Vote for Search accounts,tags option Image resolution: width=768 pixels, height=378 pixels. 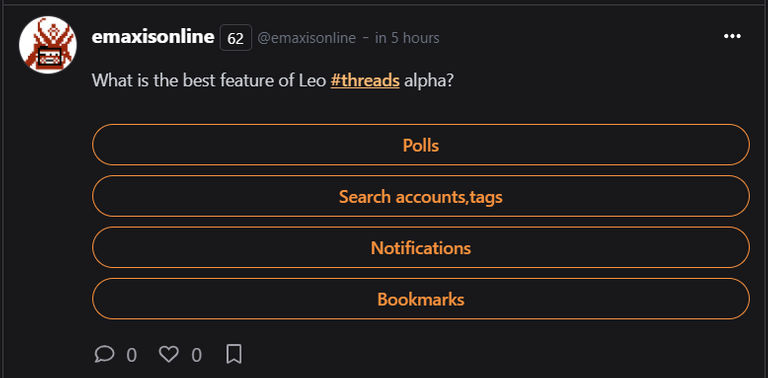[421, 196]
